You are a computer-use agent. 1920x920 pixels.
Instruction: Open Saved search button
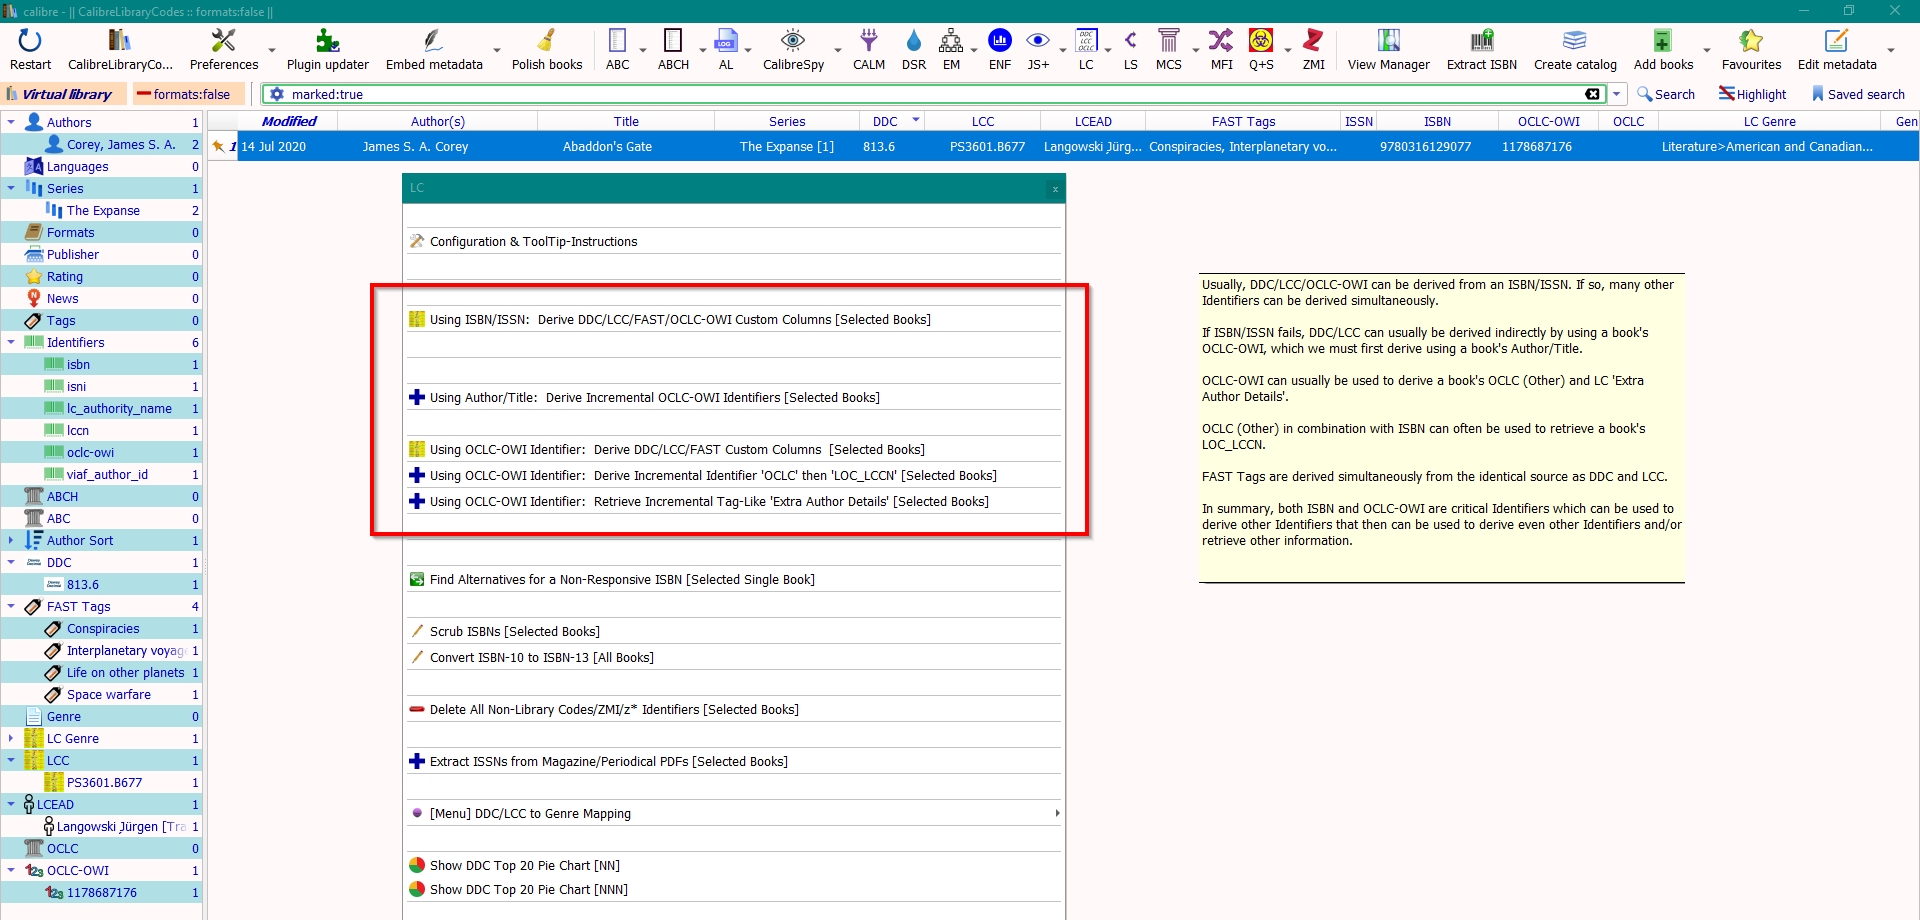point(1858,94)
